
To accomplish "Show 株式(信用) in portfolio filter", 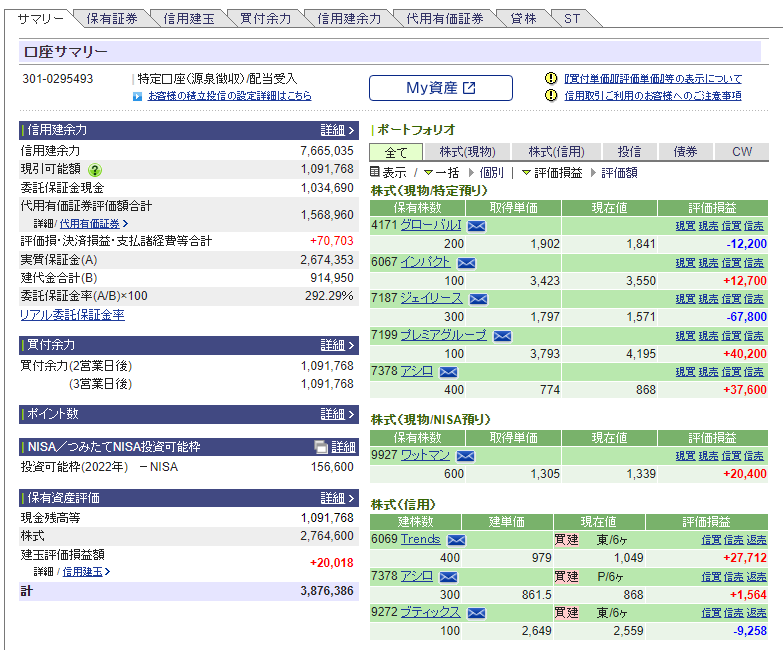I will 556,152.
